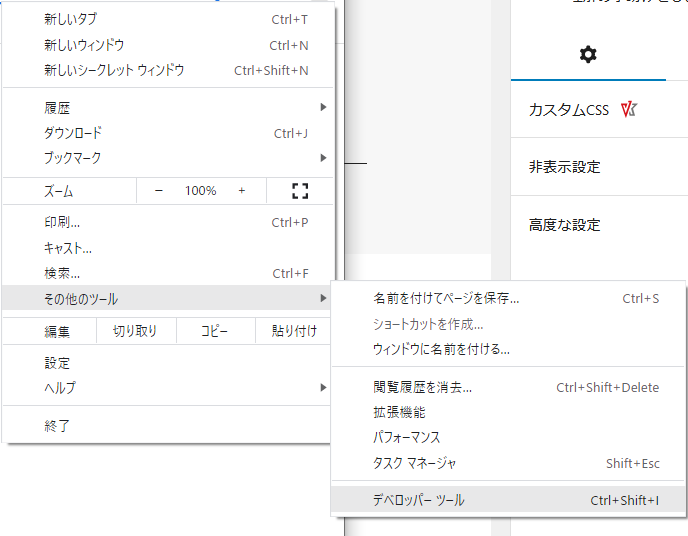The width and height of the screenshot is (688, 536).
Task: Click the fullscreen icon in Zoom row
Action: coord(300,191)
